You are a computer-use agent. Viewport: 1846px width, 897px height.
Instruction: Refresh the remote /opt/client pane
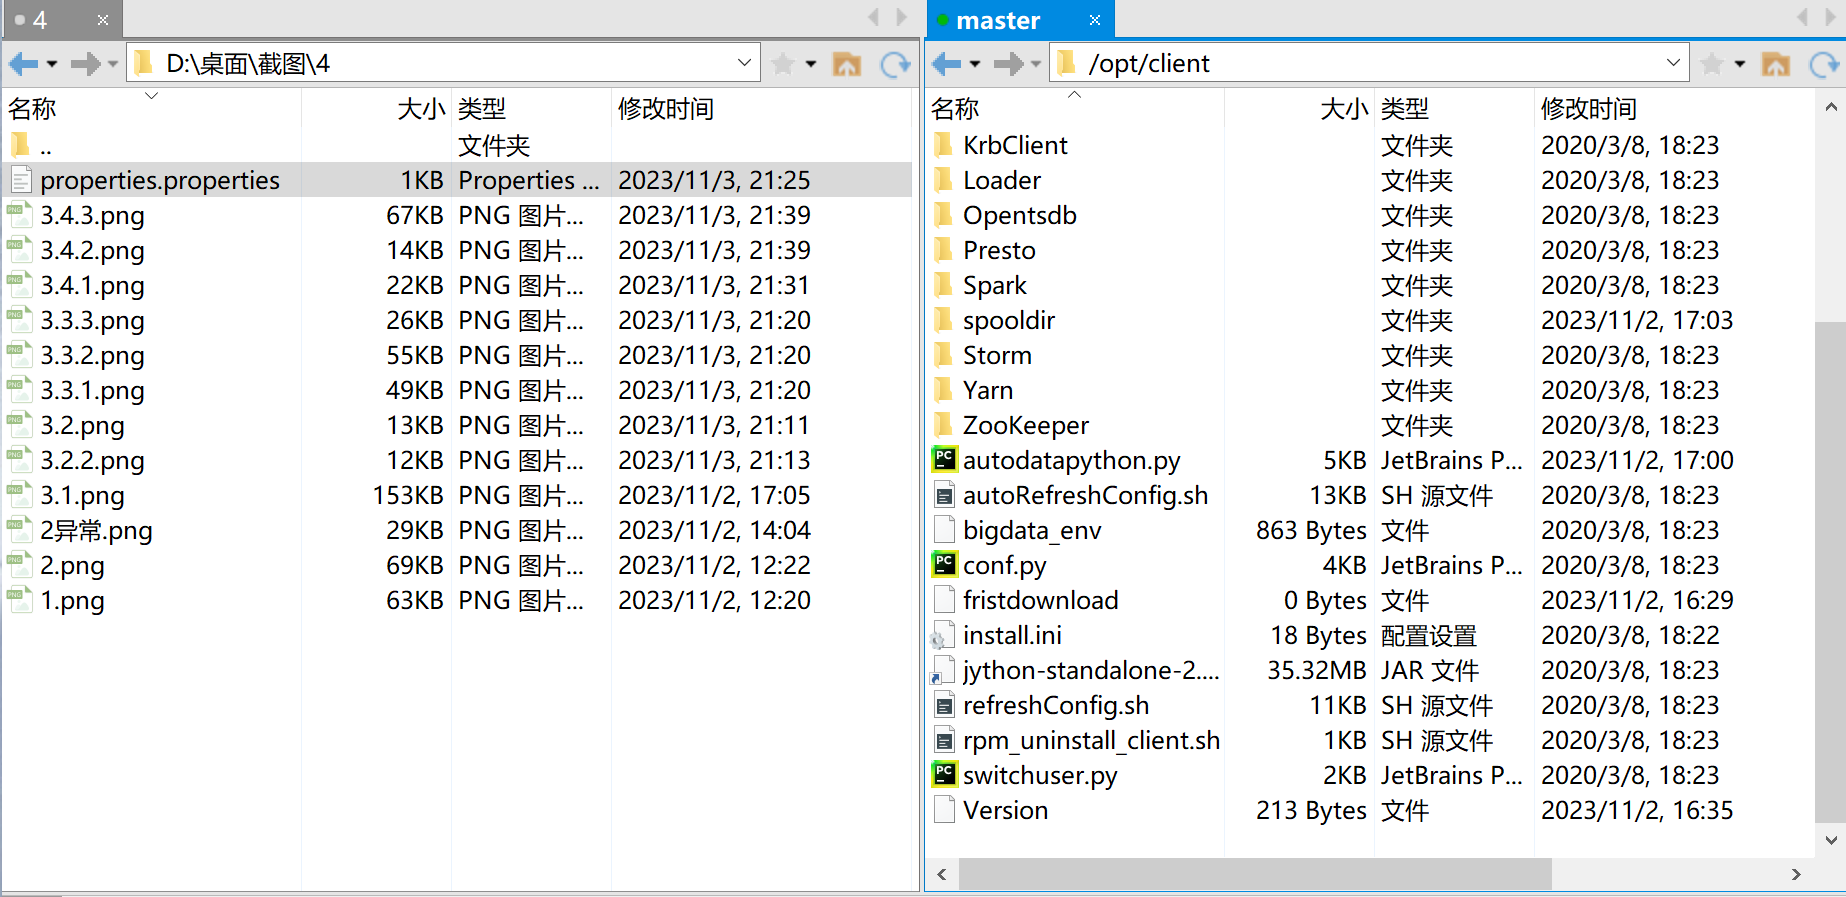pyautogui.click(x=1824, y=64)
